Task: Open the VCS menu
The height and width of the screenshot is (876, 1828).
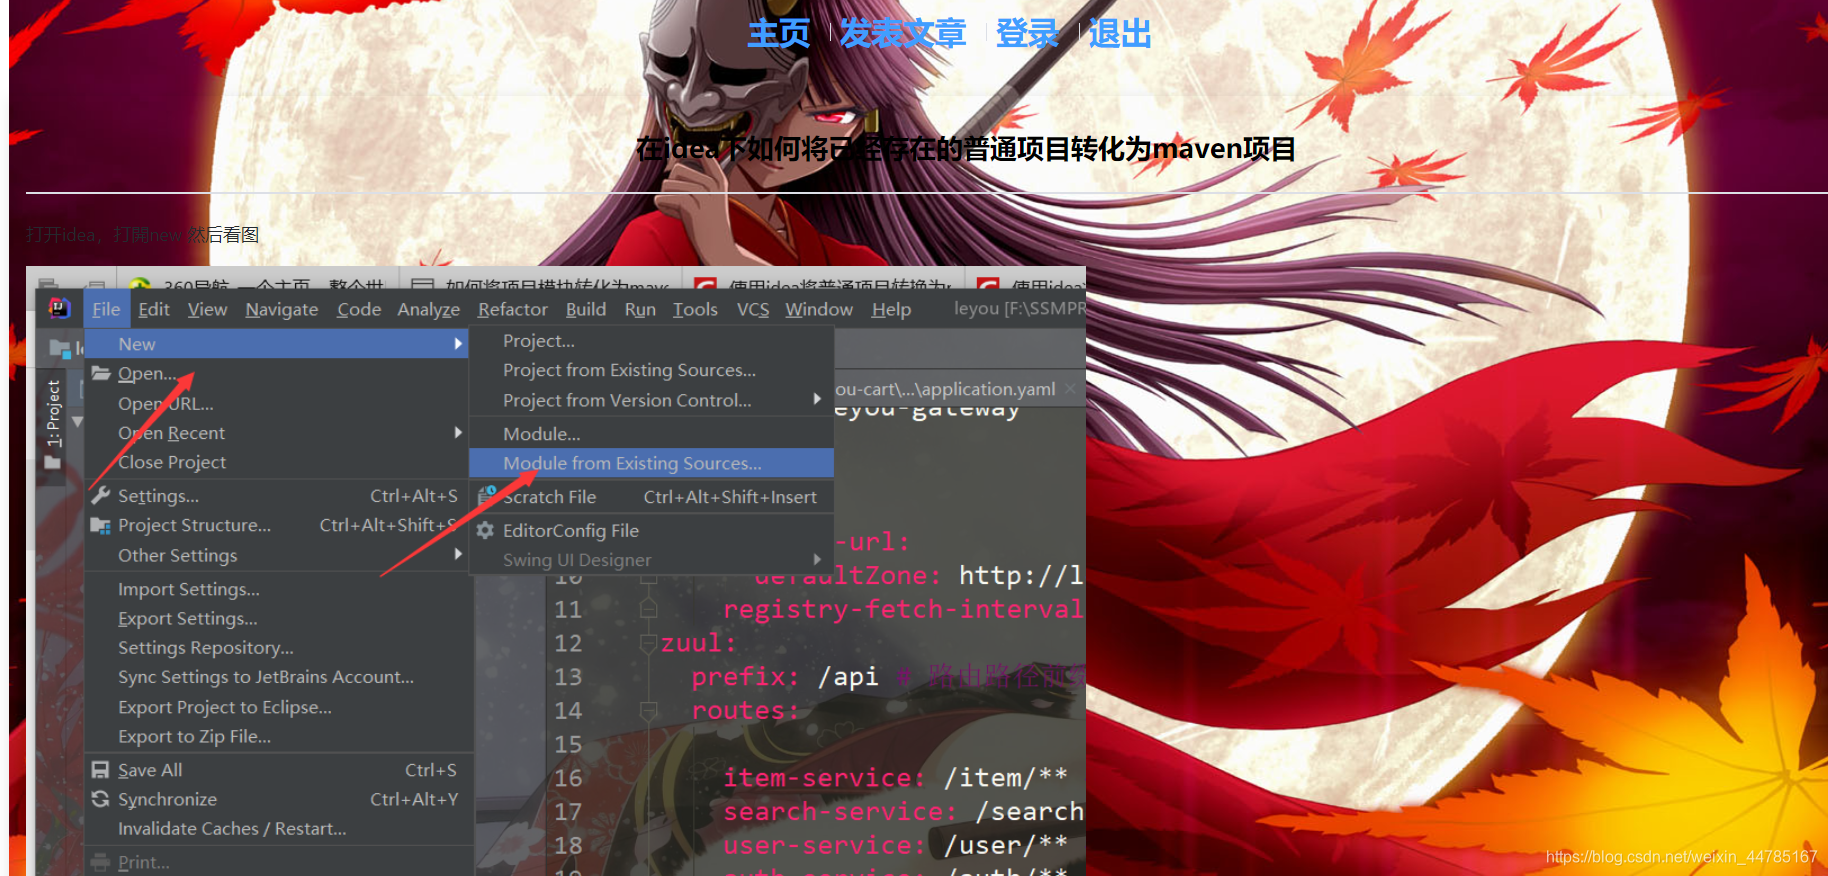Action: pos(753,309)
